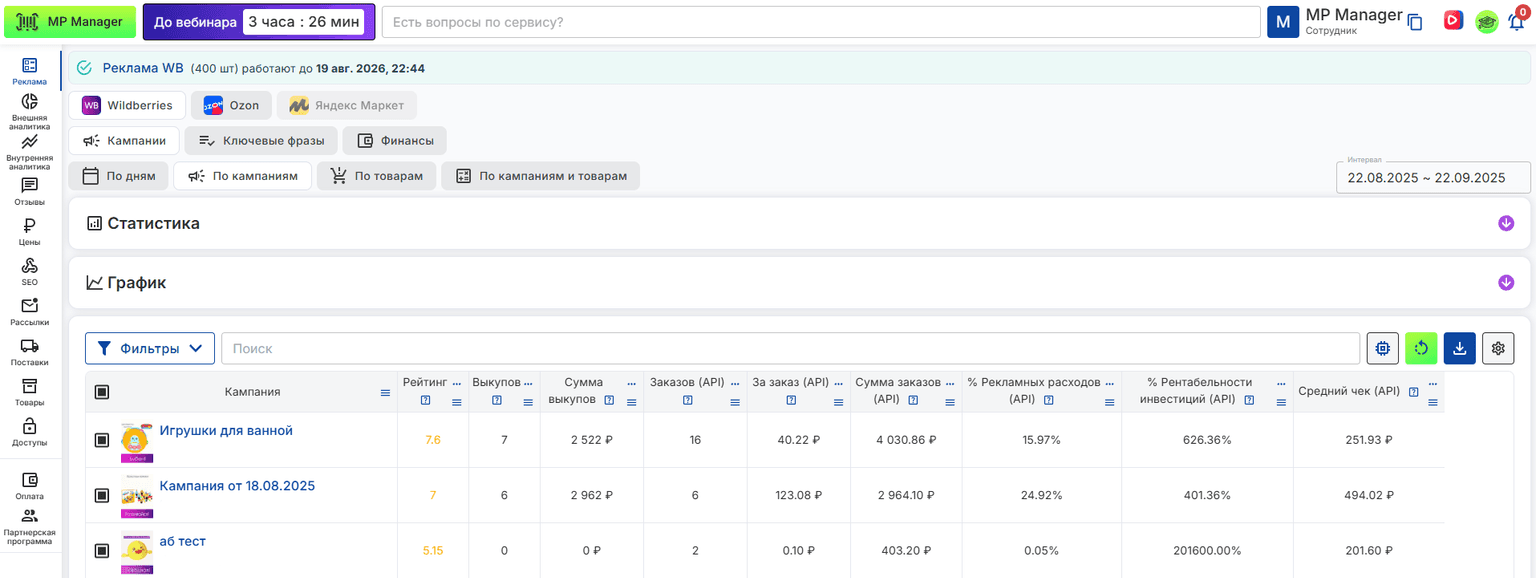The height and width of the screenshot is (578, 1536).
Task: Open table settings gear
Action: tap(1498, 348)
